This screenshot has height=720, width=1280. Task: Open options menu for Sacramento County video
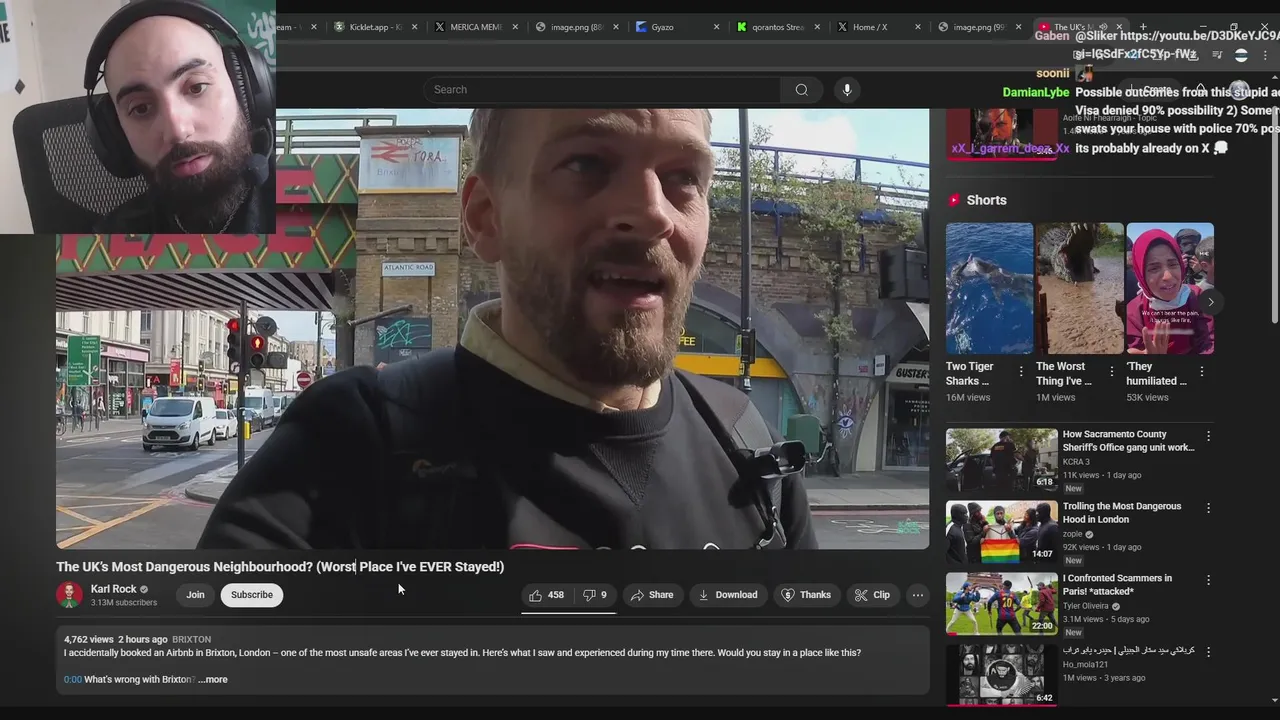pos(1208,436)
